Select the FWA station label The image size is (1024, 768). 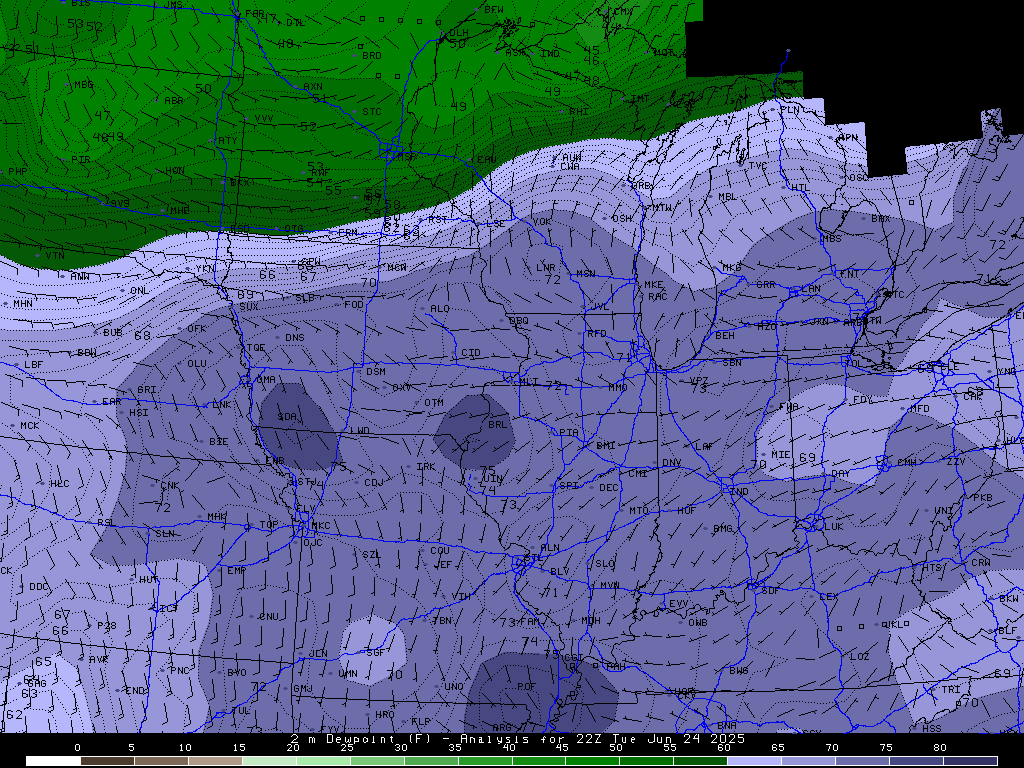tap(789, 407)
